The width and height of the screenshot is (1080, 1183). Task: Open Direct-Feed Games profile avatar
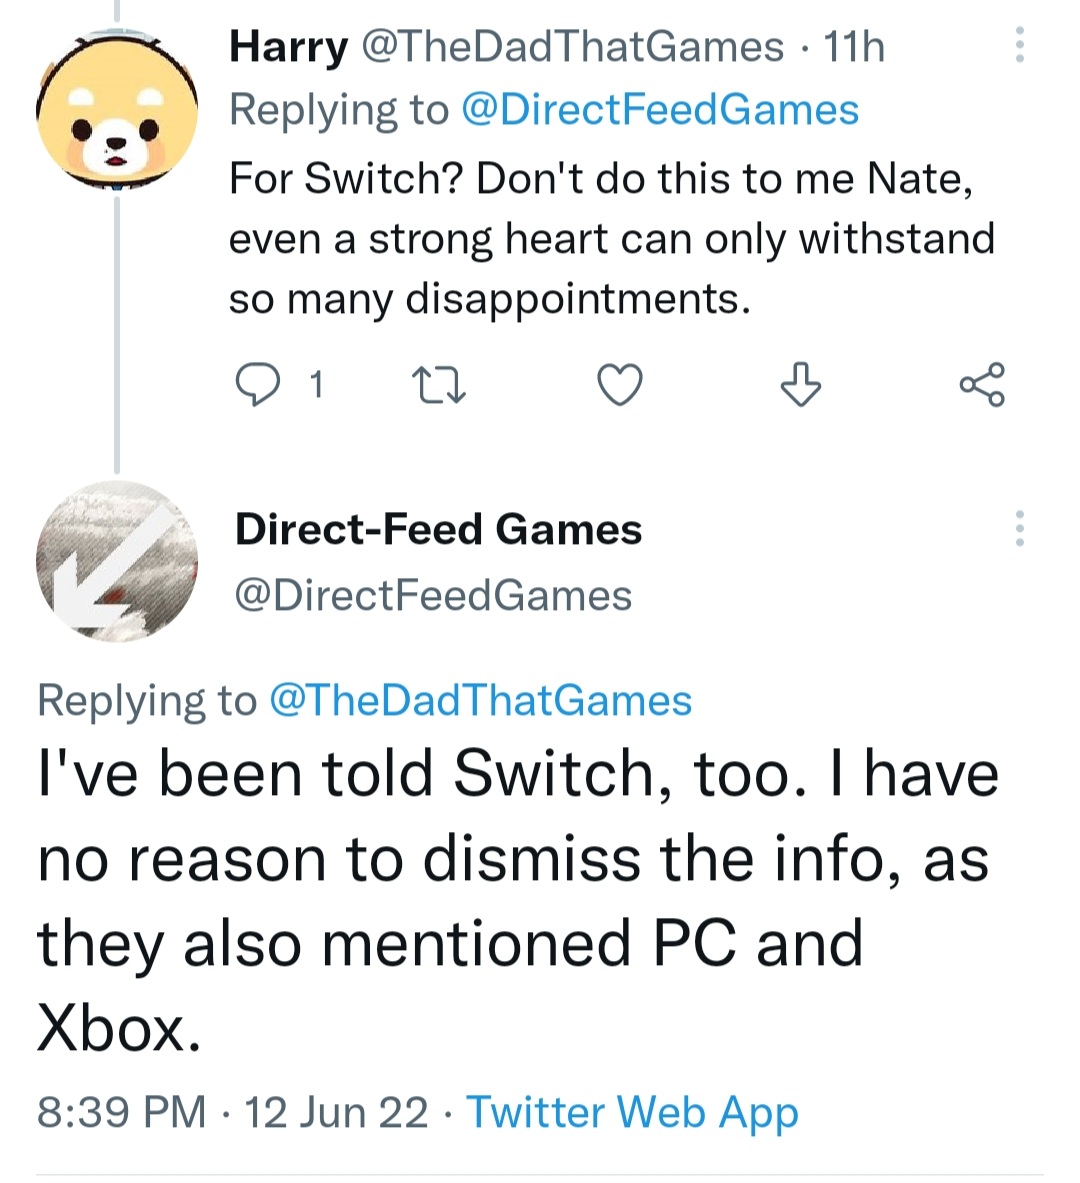(x=116, y=561)
